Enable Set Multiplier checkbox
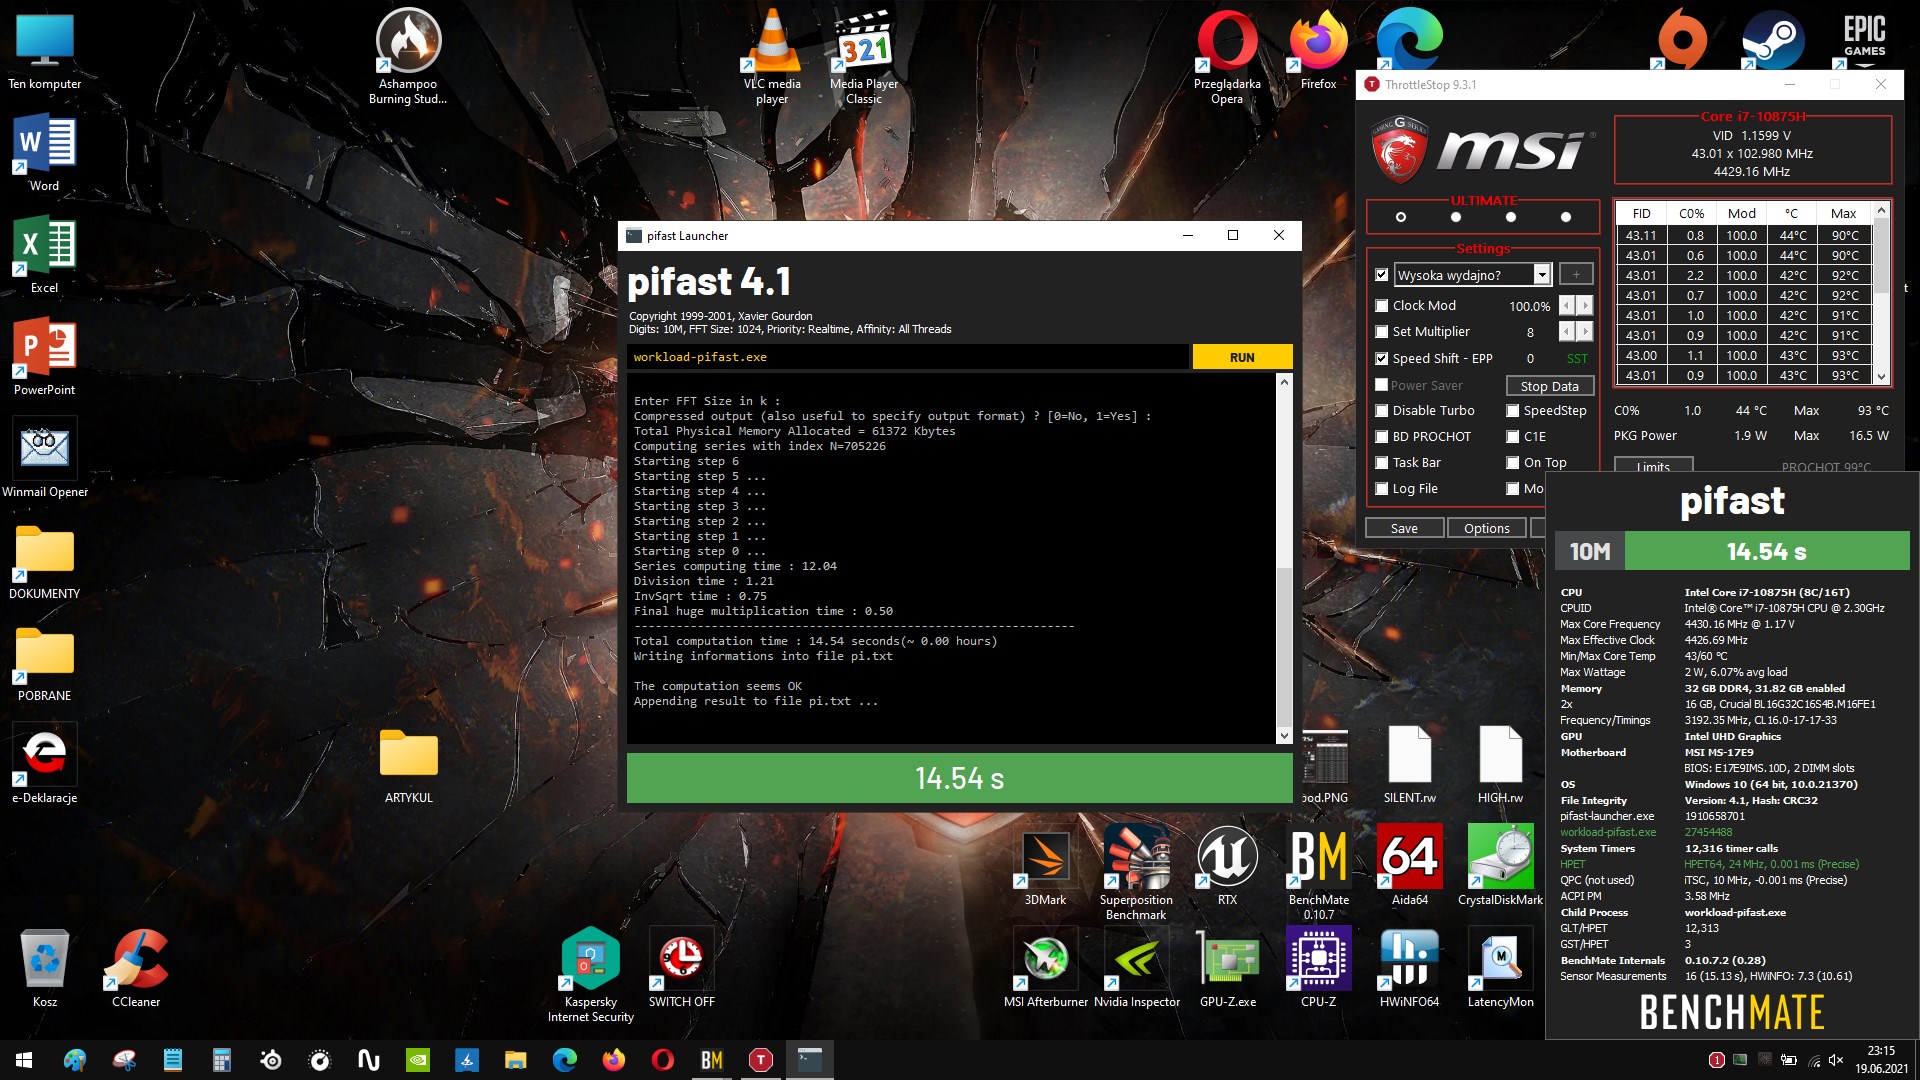Screen dimensions: 1920x1080 [x=1382, y=332]
